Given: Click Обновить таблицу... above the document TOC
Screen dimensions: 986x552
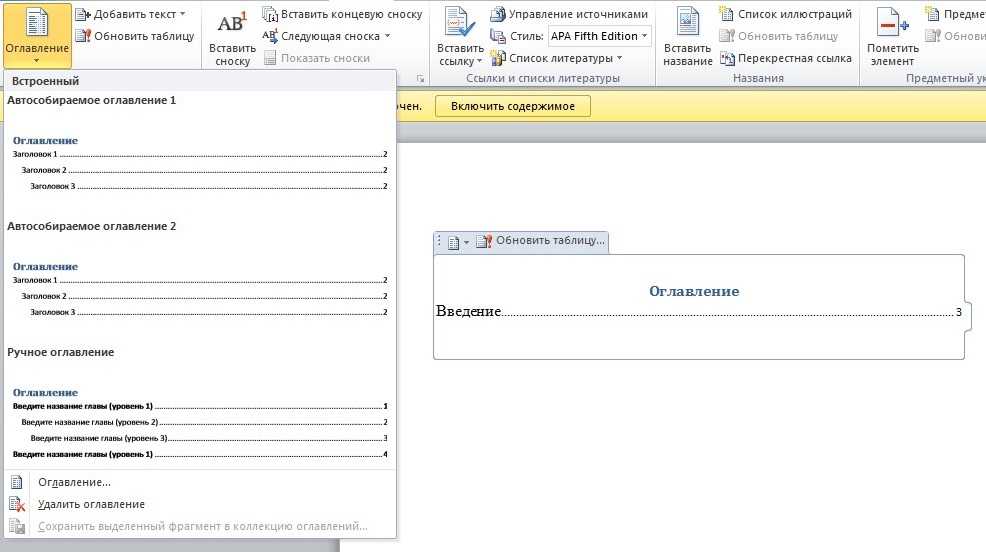Looking at the screenshot, I should pyautogui.click(x=541, y=241).
